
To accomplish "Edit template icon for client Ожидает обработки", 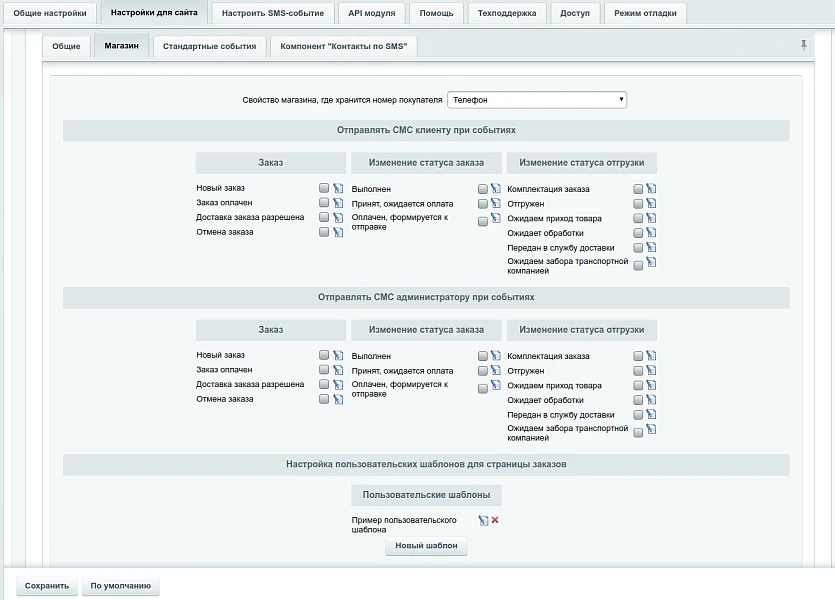I will pos(651,233).
